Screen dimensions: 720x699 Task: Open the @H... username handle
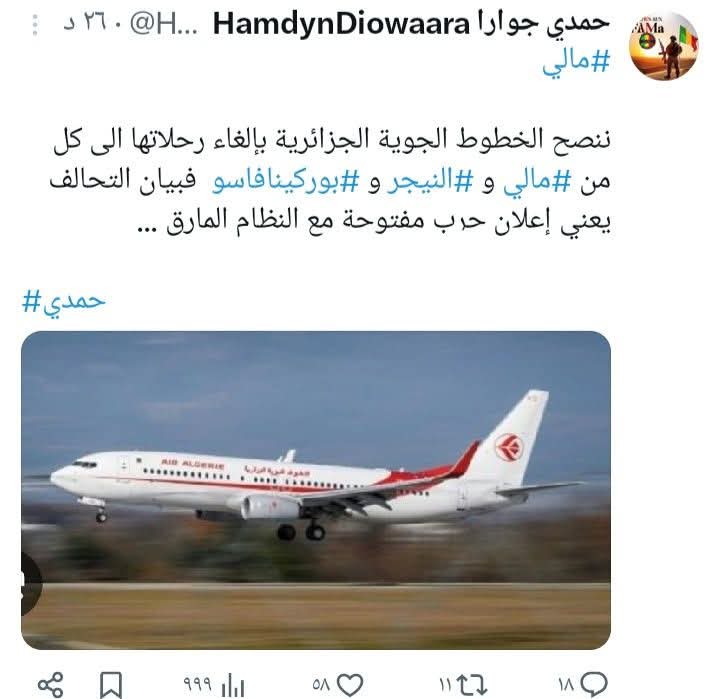(x=163, y=25)
